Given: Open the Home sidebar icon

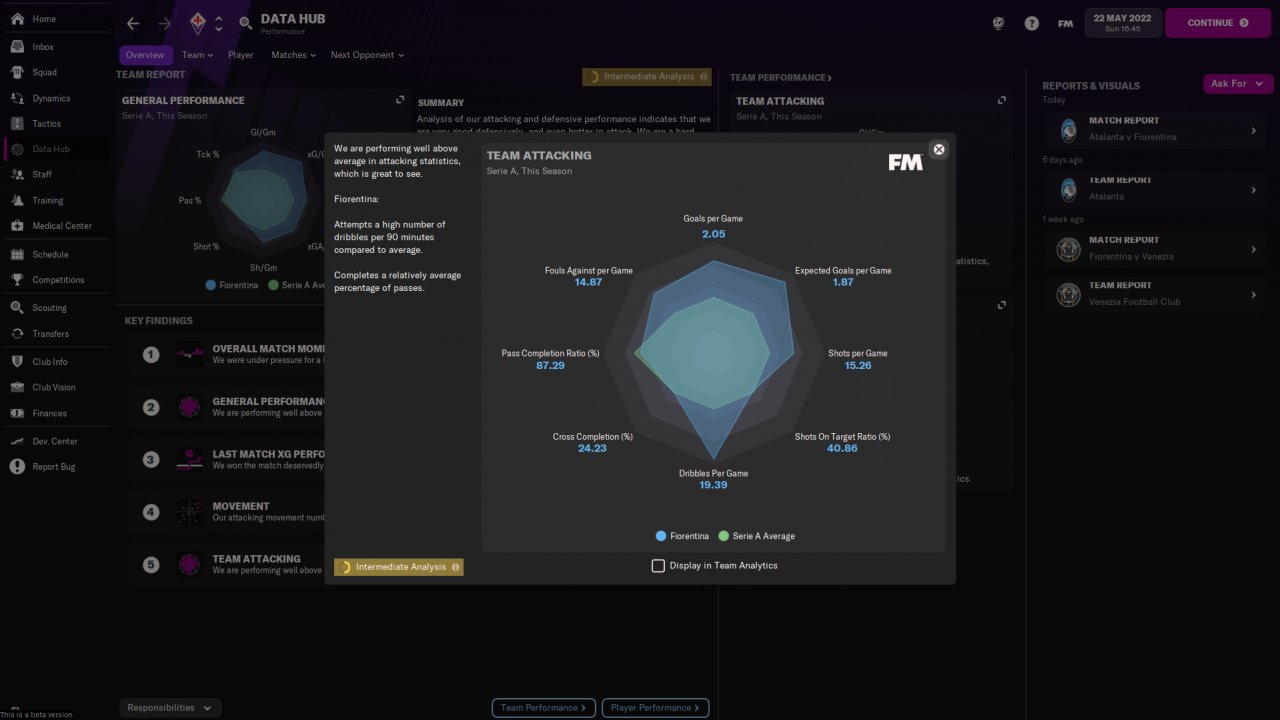Looking at the screenshot, I should coord(17,19).
